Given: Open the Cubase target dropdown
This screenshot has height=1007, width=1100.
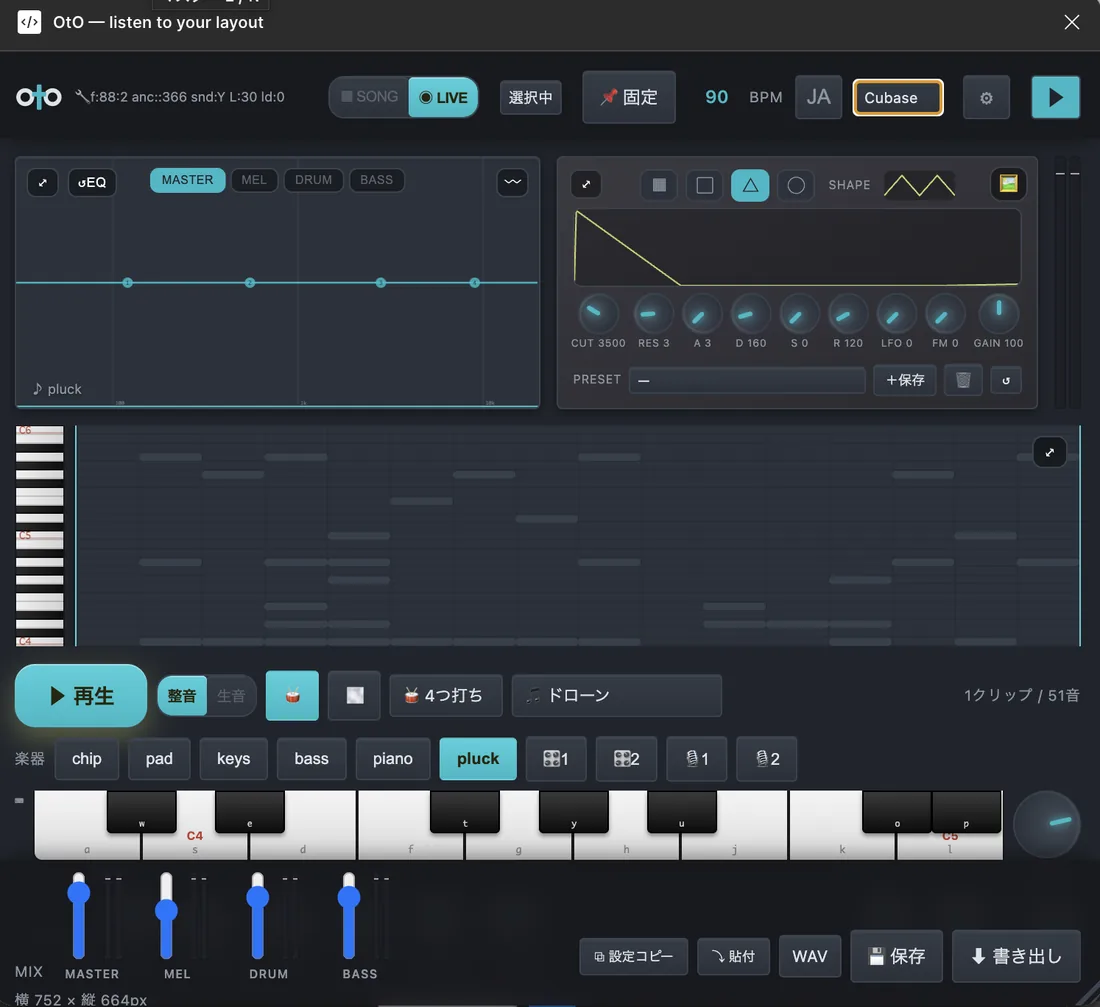Looking at the screenshot, I should coord(897,98).
